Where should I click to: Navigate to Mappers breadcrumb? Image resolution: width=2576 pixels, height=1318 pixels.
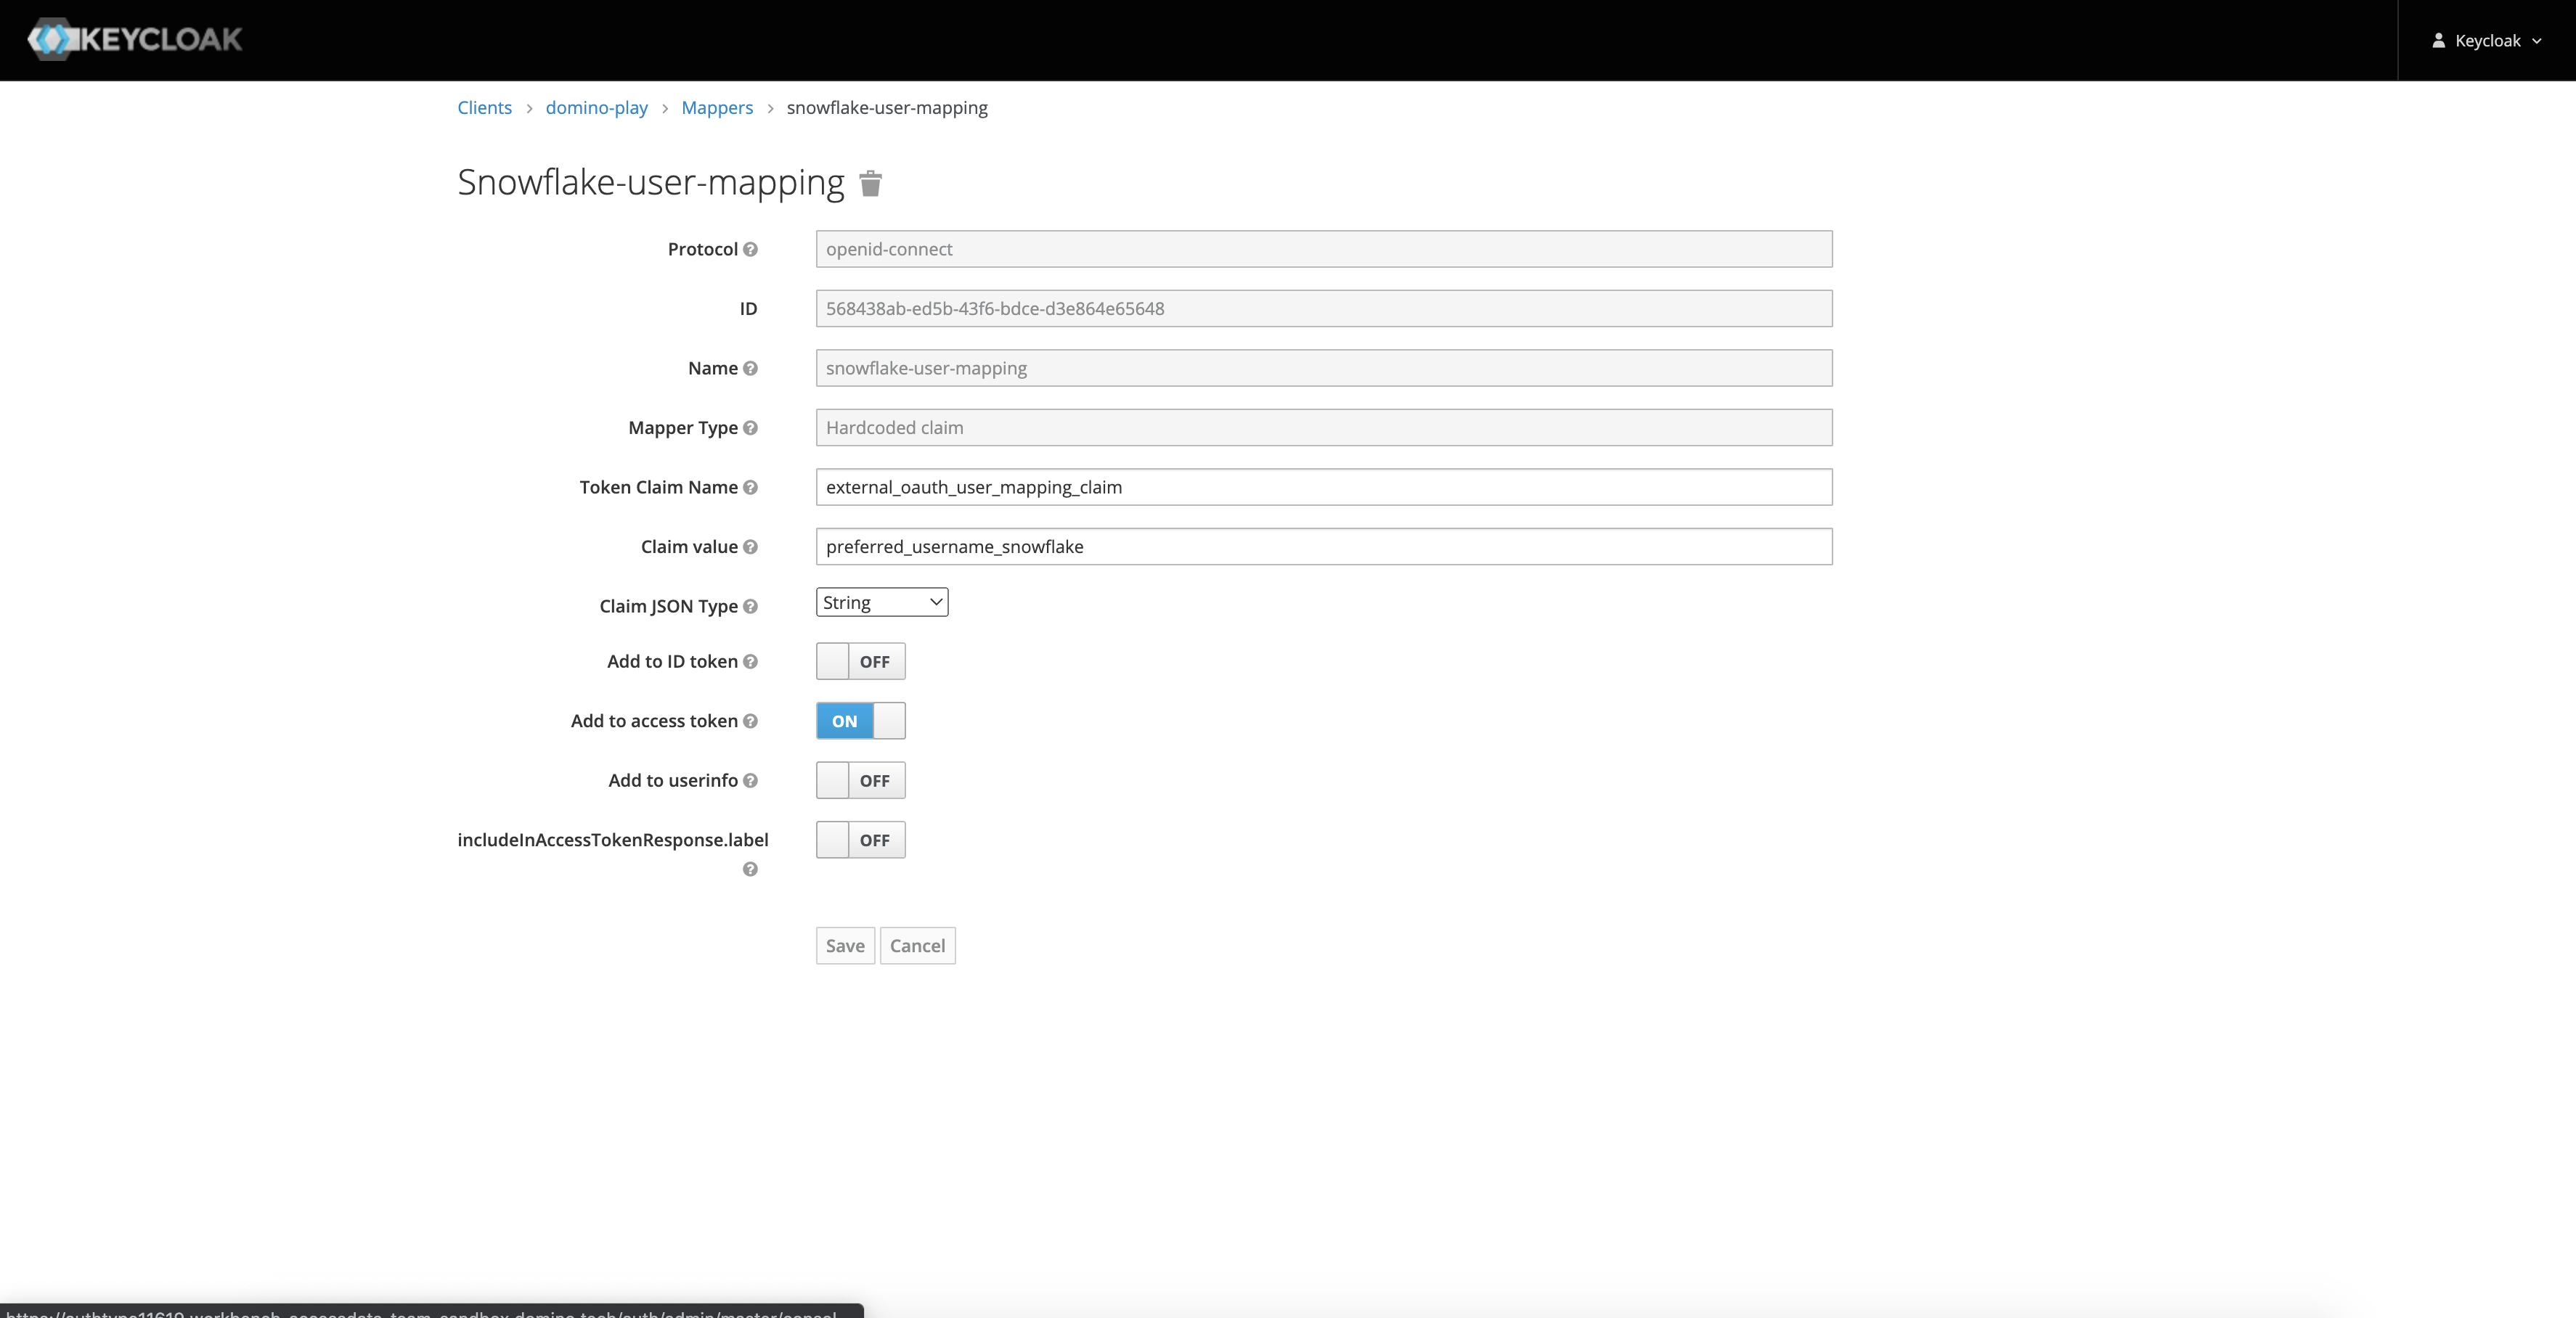coord(717,107)
